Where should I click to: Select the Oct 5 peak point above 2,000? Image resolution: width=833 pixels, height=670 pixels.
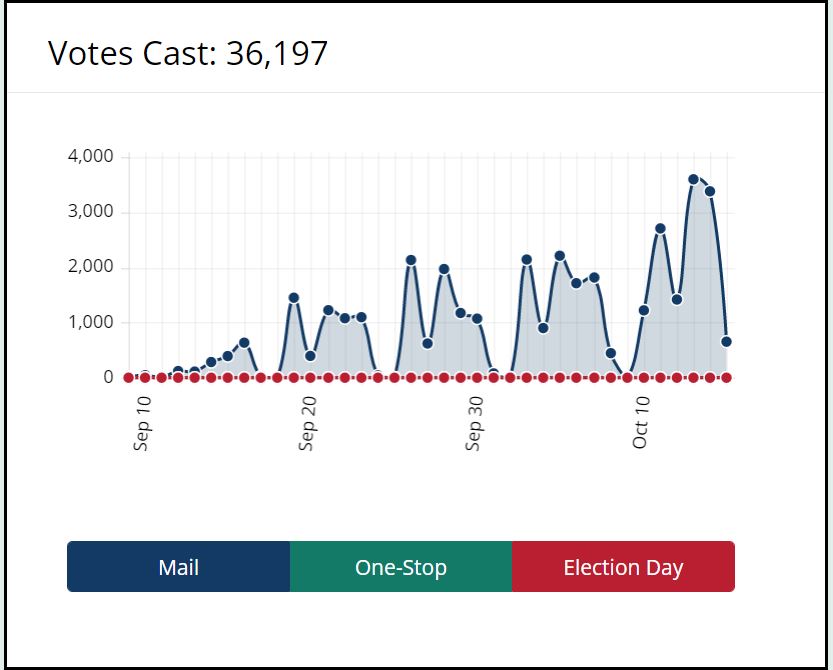point(560,257)
